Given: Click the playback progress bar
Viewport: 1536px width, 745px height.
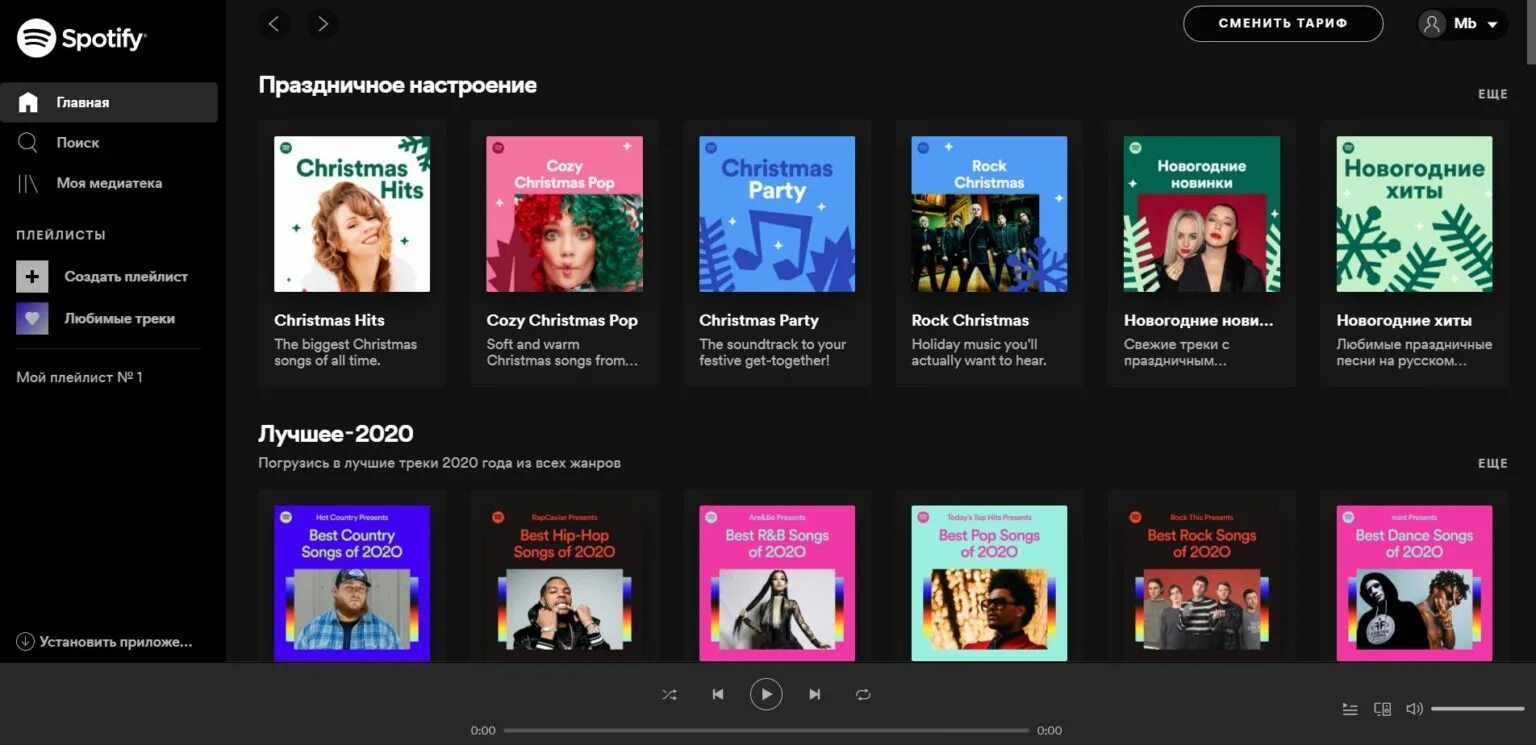Looking at the screenshot, I should (766, 730).
